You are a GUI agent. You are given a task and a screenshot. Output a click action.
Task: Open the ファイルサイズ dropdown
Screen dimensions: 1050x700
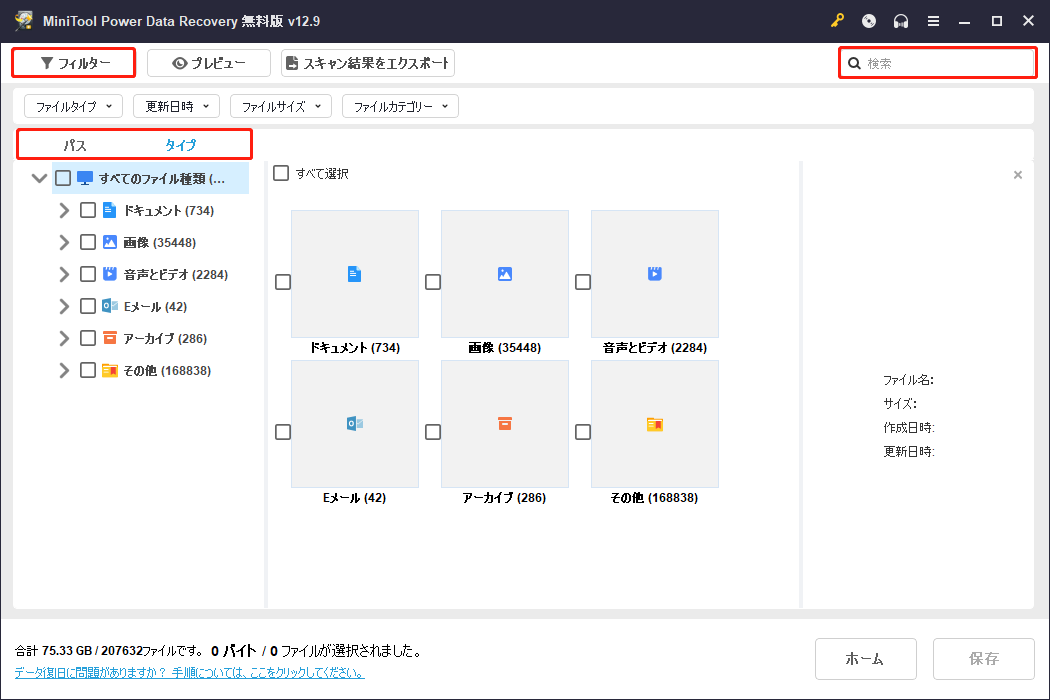pyautogui.click(x=281, y=106)
